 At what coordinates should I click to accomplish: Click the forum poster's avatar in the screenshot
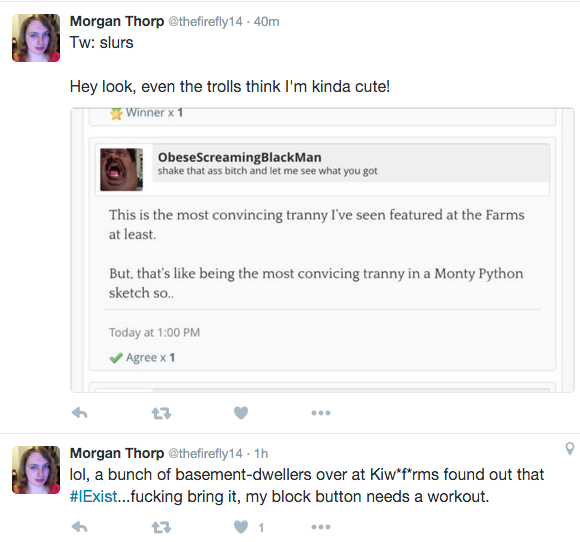click(121, 169)
